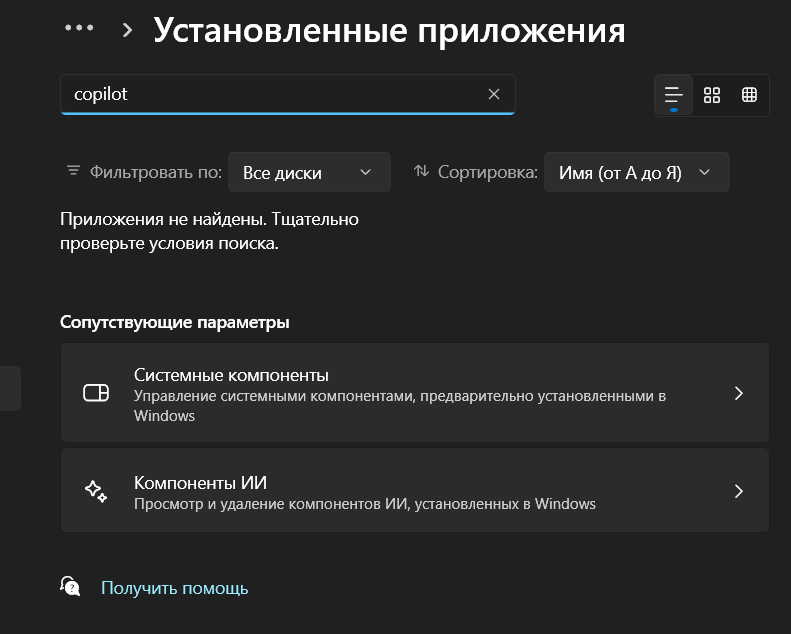Open the "Все диски" filter dropdown
791x634 pixels.
coord(309,172)
